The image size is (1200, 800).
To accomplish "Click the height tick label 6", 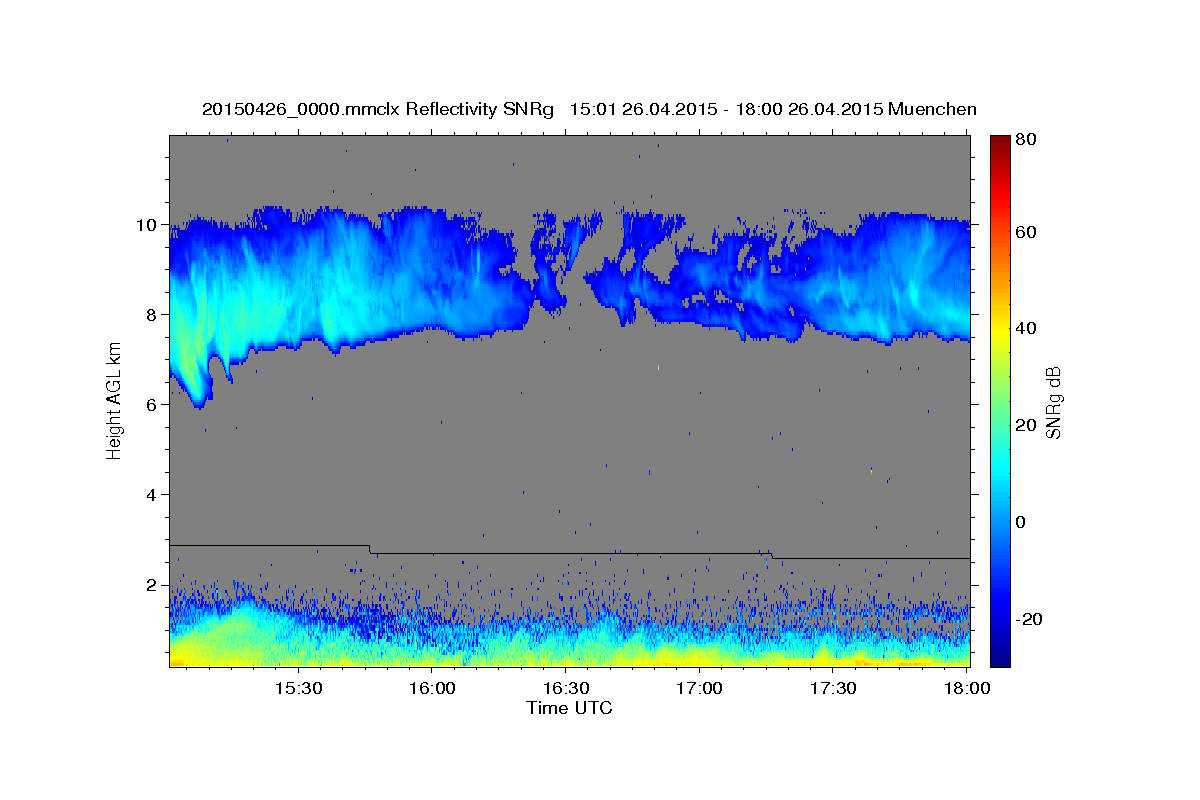I will [154, 405].
